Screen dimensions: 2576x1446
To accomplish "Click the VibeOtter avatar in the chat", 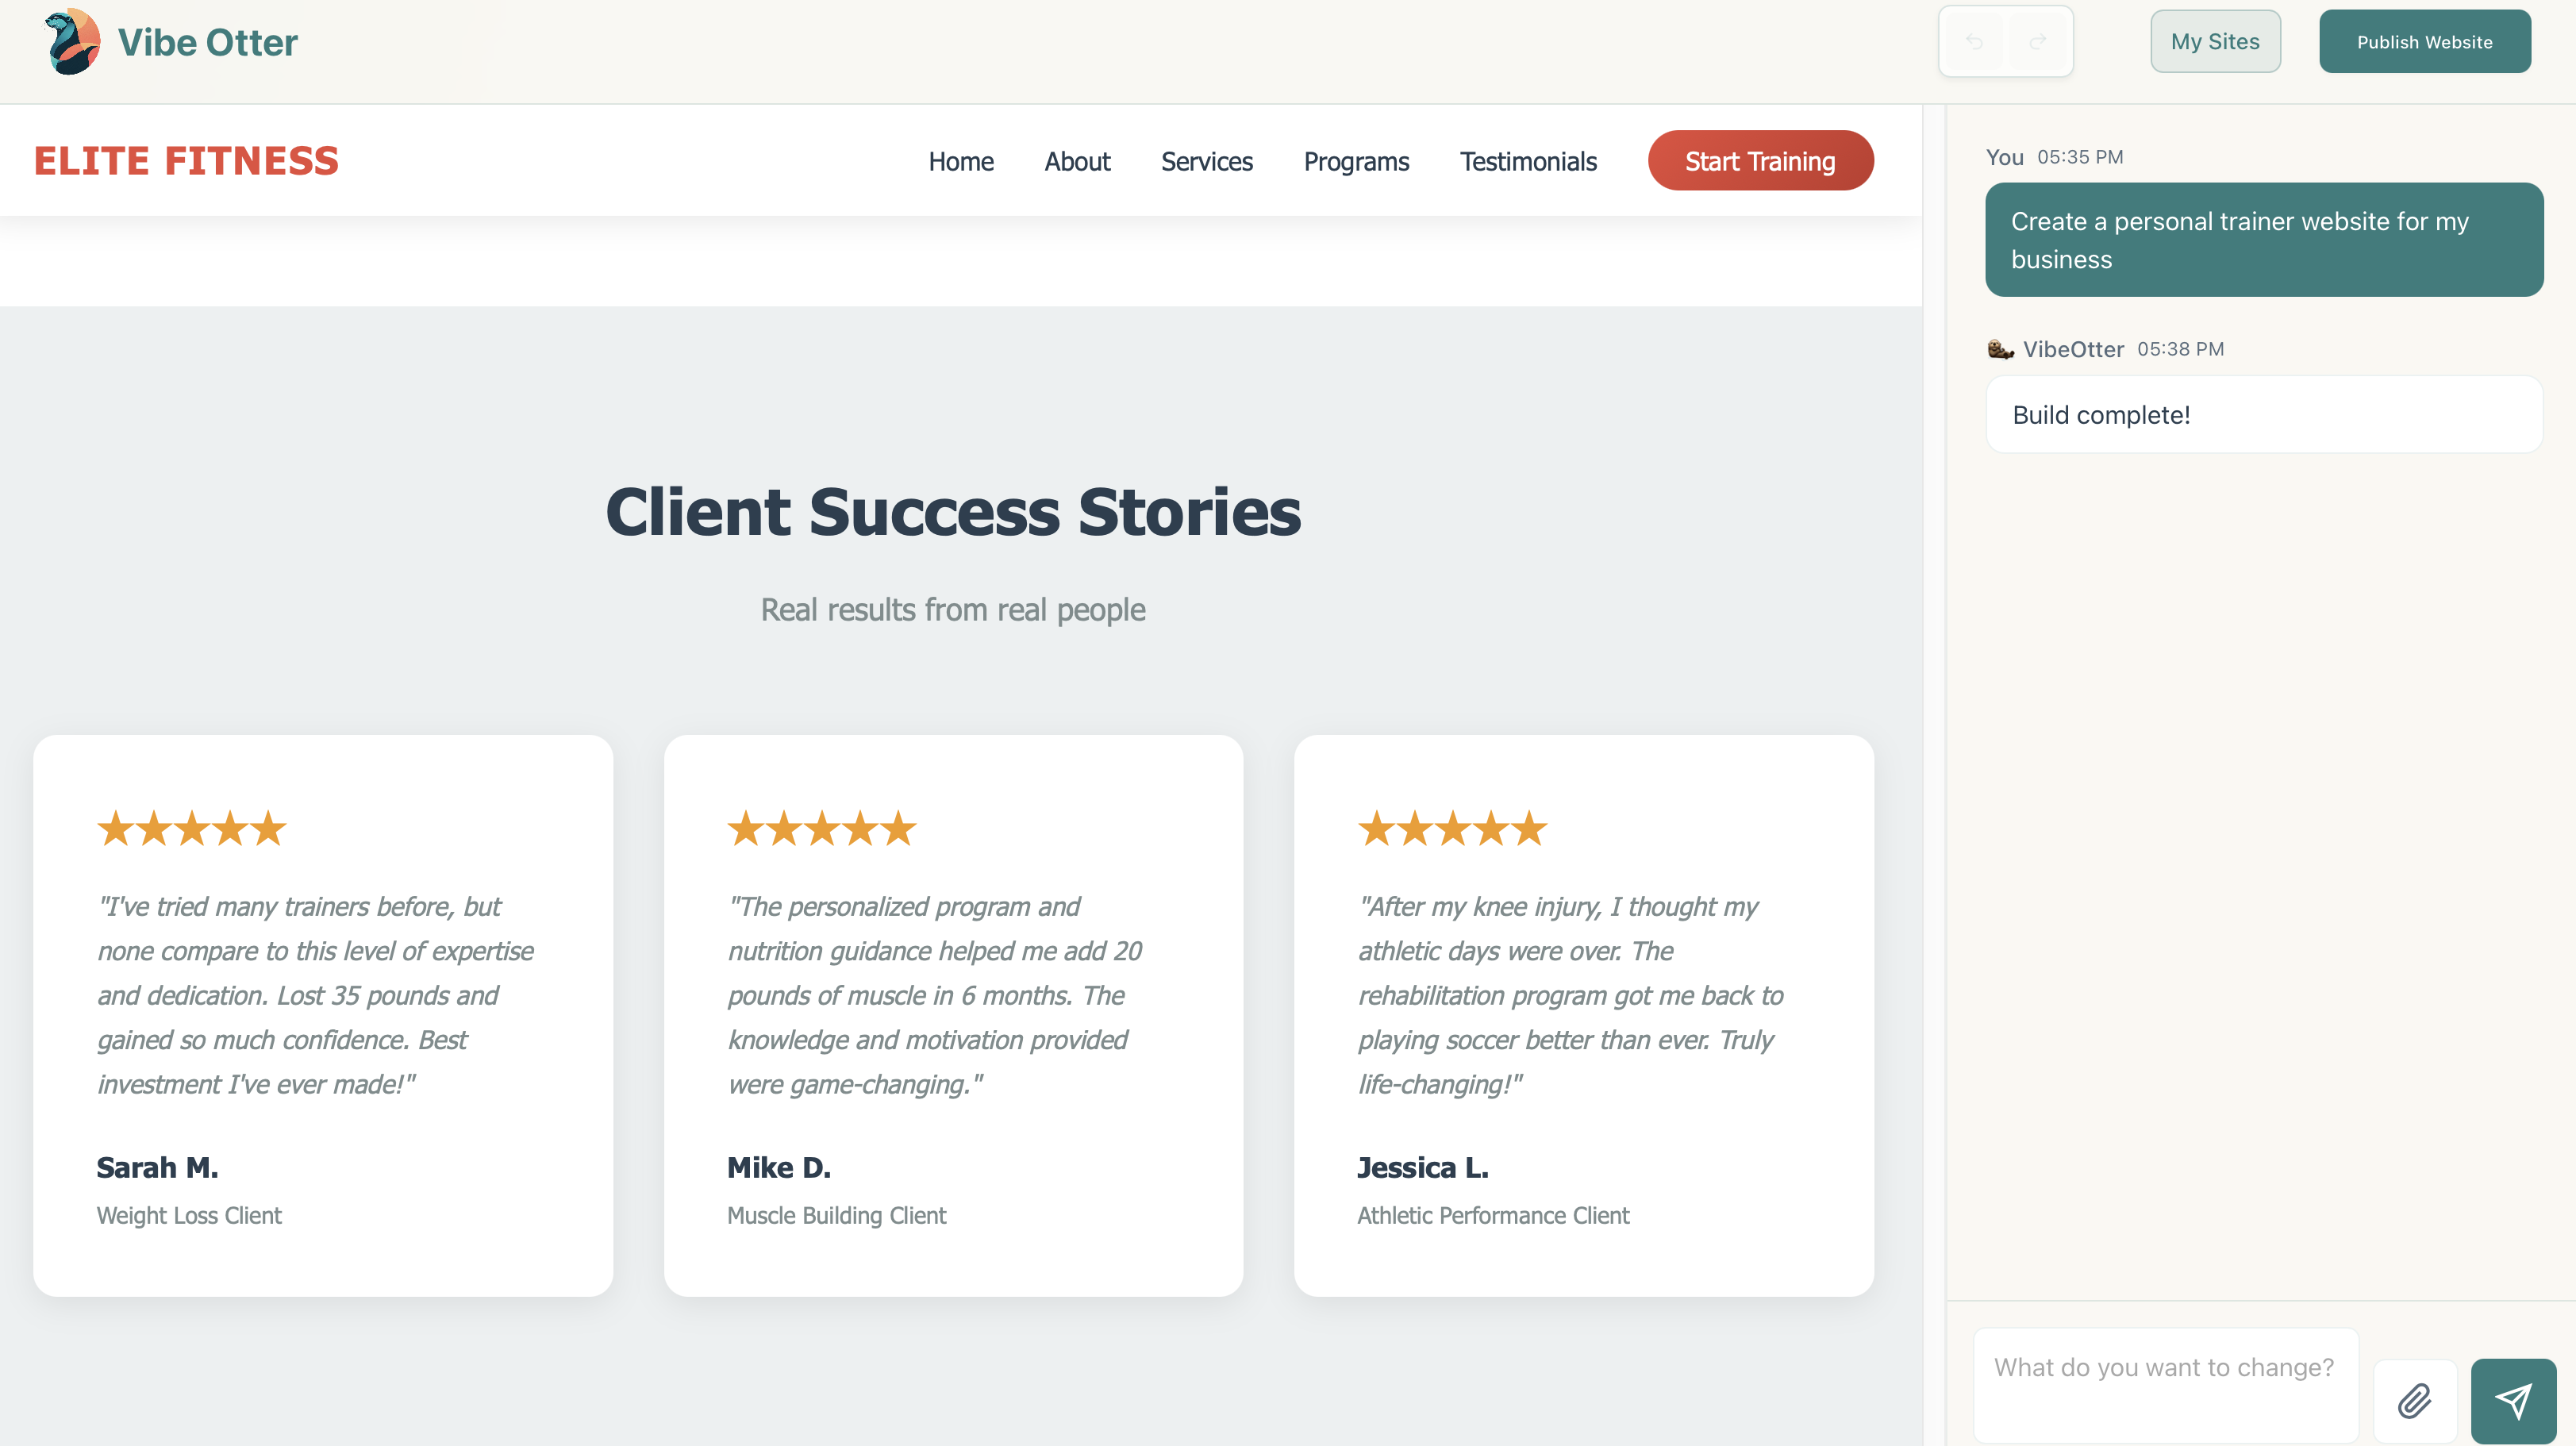I will pyautogui.click(x=2000, y=349).
